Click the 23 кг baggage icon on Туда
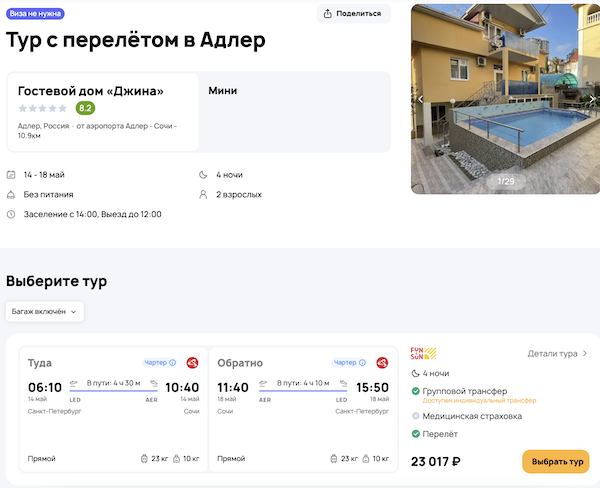Image resolution: width=600 pixels, height=488 pixels. click(x=145, y=459)
